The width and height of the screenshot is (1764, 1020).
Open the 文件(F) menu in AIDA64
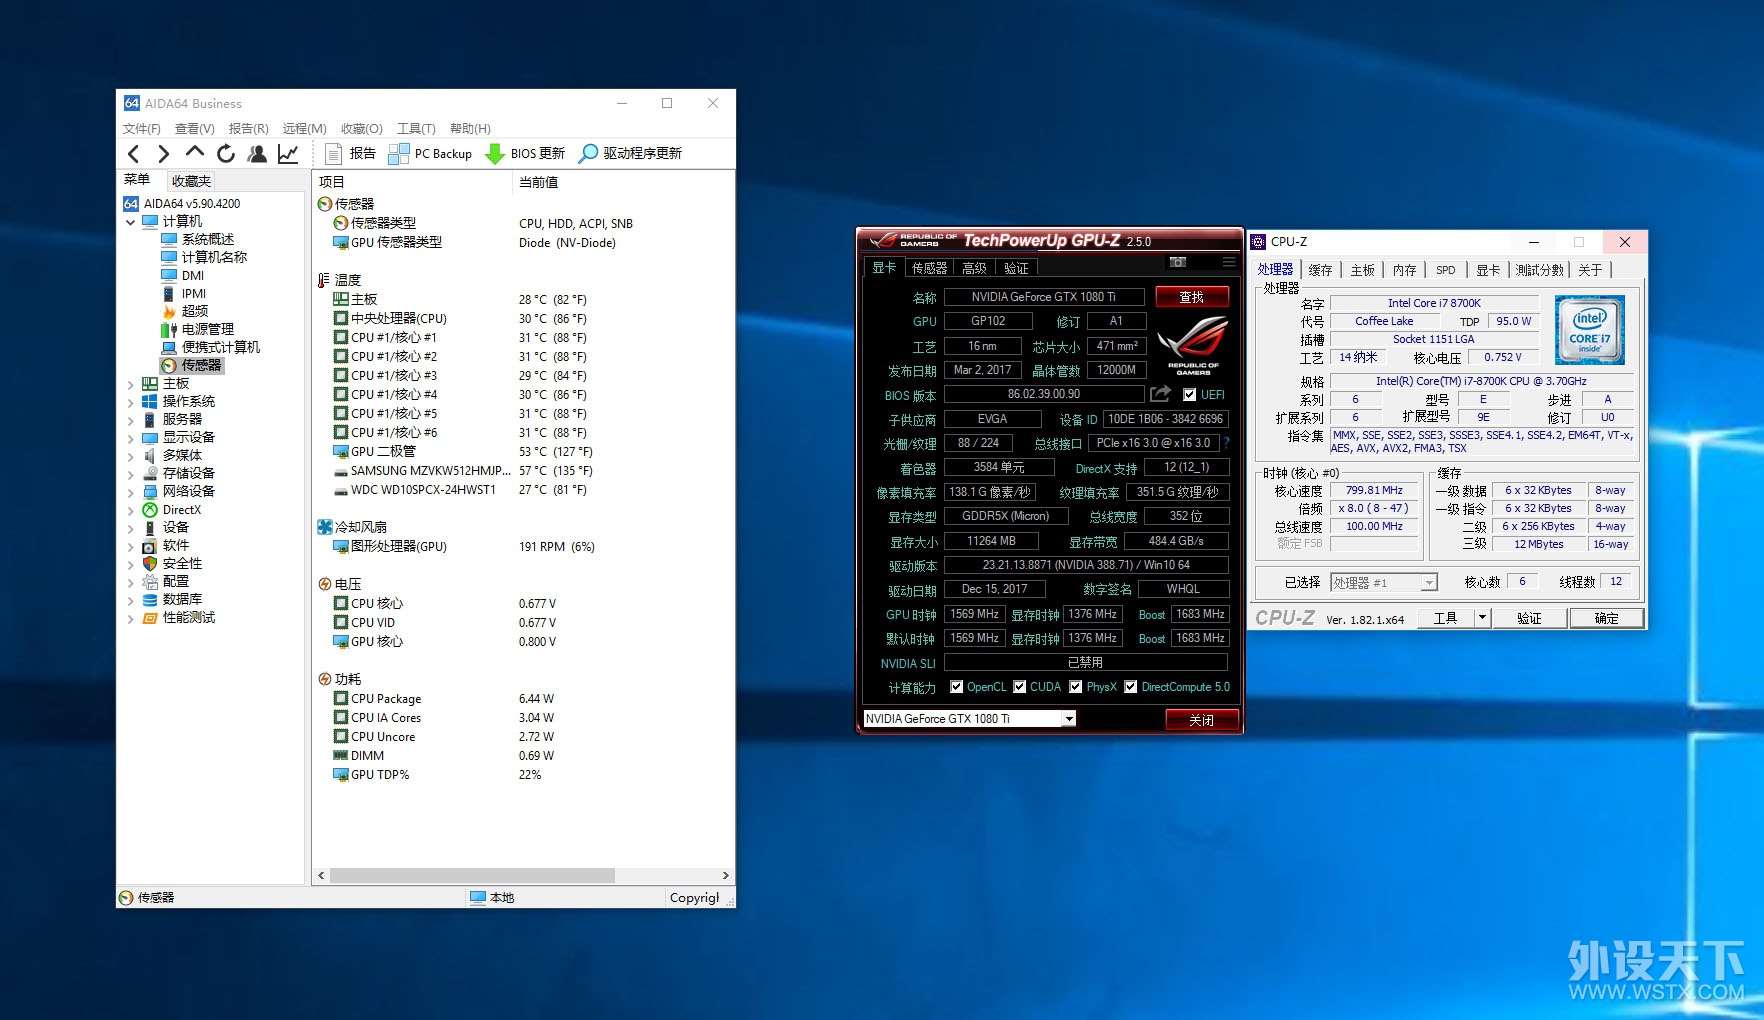142,129
